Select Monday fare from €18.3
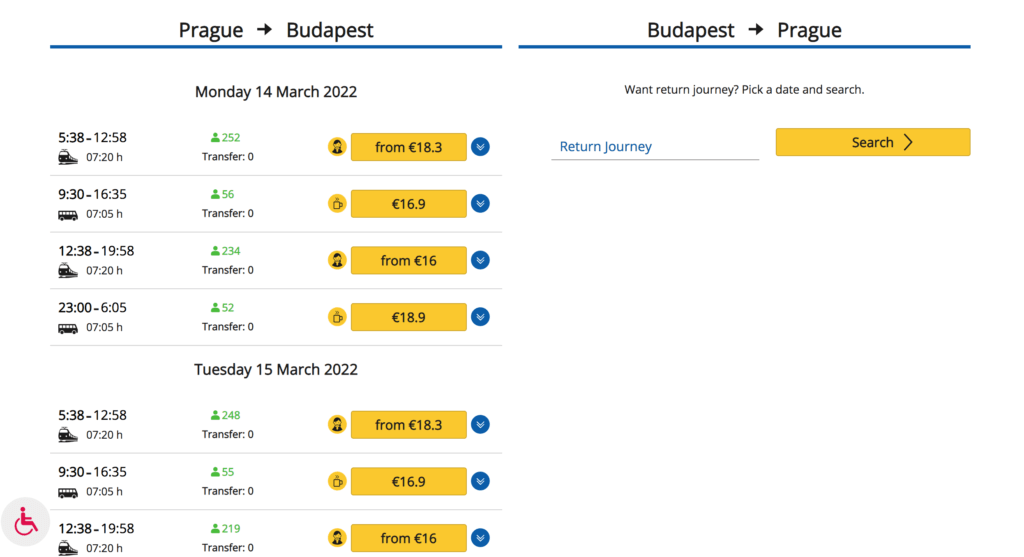This screenshot has width=1024, height=557. coord(408,147)
